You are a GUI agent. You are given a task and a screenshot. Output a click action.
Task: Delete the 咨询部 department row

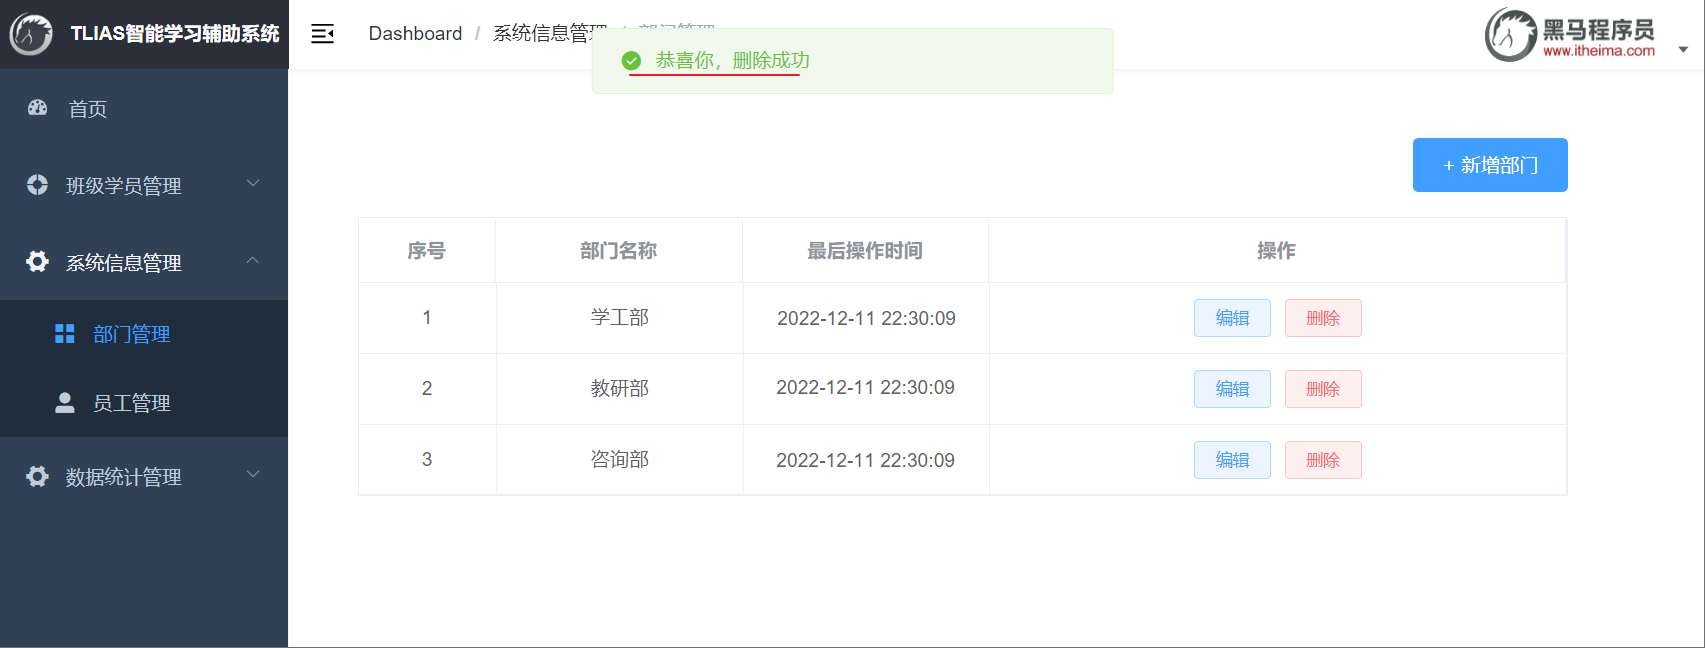tap(1322, 460)
